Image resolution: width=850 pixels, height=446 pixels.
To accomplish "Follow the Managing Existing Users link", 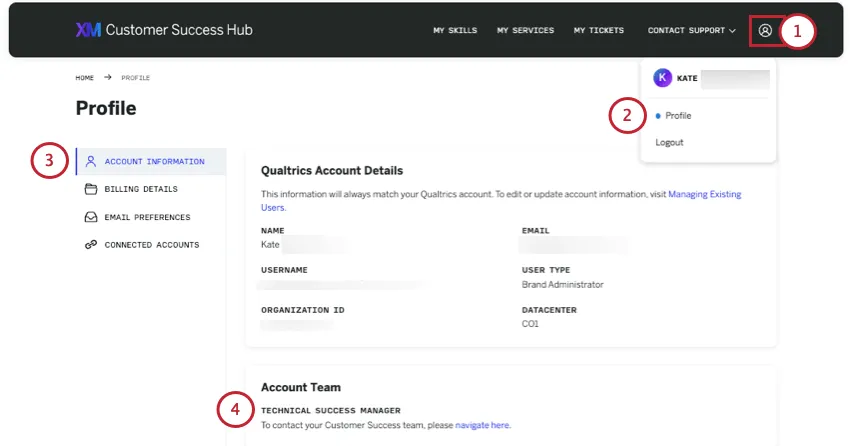I will pos(704,194).
